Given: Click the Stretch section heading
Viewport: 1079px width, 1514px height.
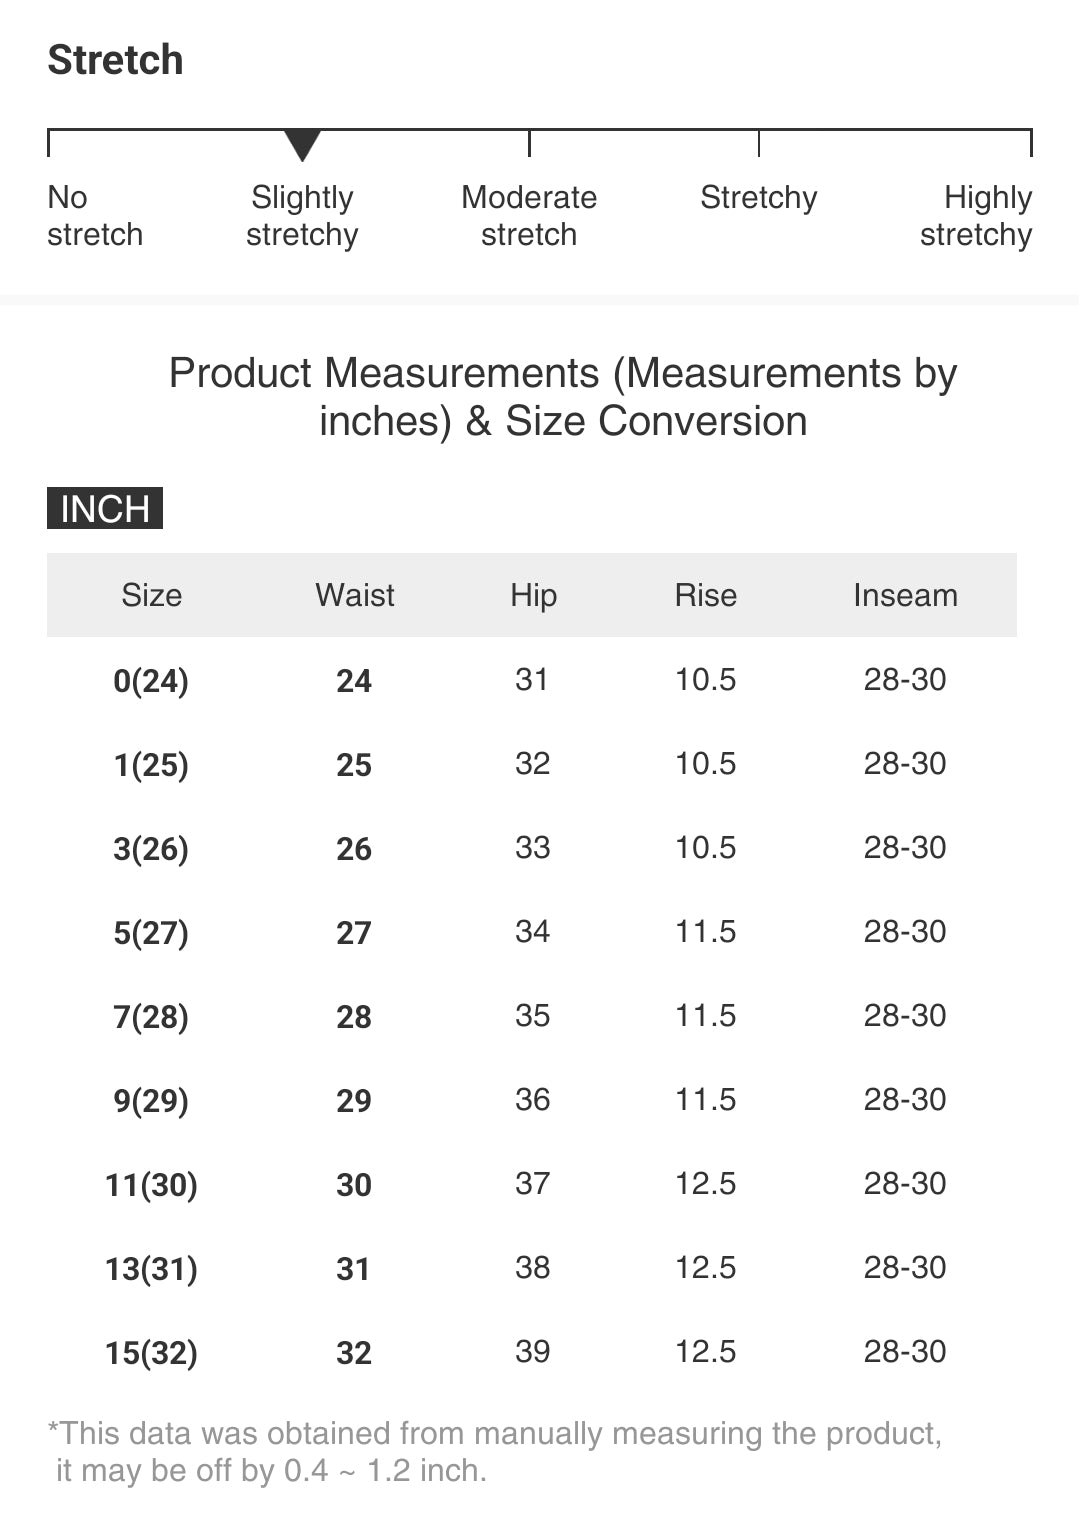Looking at the screenshot, I should tap(116, 60).
